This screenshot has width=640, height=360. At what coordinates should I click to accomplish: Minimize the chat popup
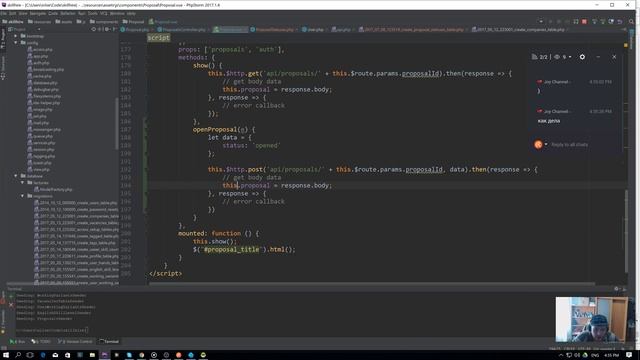pyautogui.click(x=598, y=57)
